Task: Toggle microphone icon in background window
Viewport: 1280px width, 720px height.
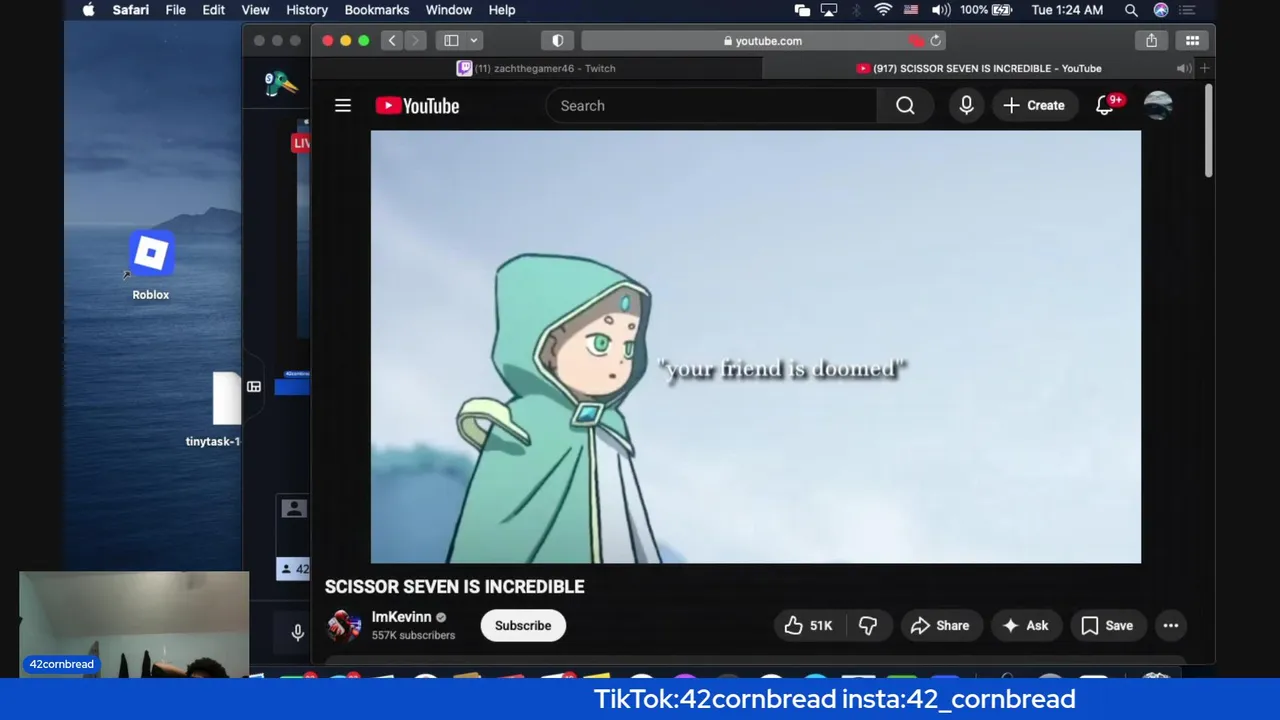Action: click(x=297, y=632)
